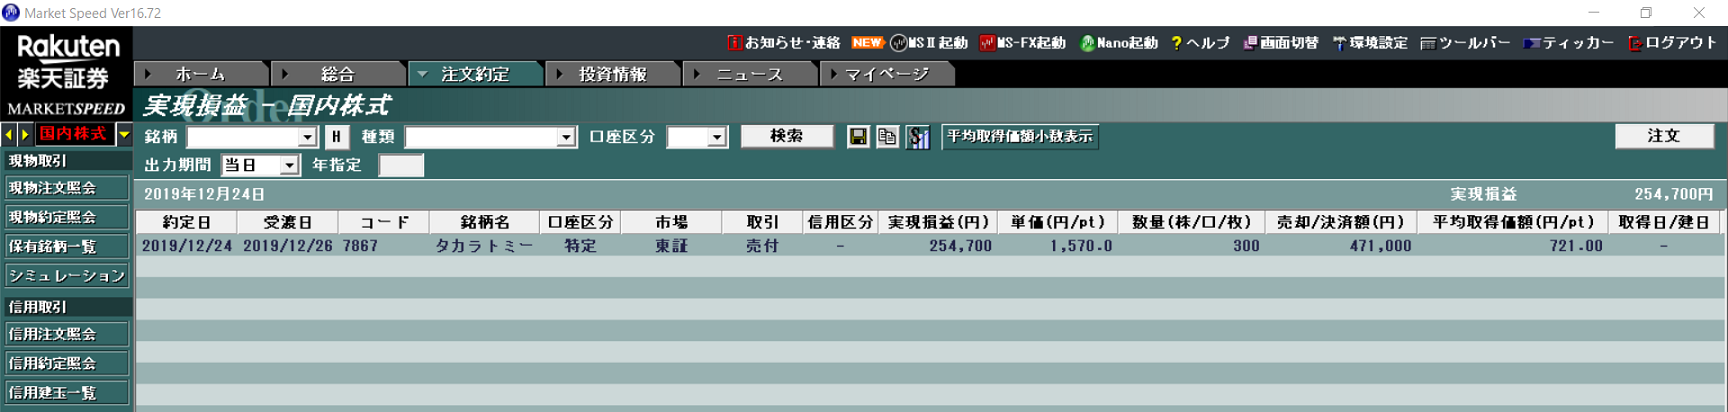Click the save floppy disk icon
The height and width of the screenshot is (412, 1728).
pyautogui.click(x=858, y=137)
